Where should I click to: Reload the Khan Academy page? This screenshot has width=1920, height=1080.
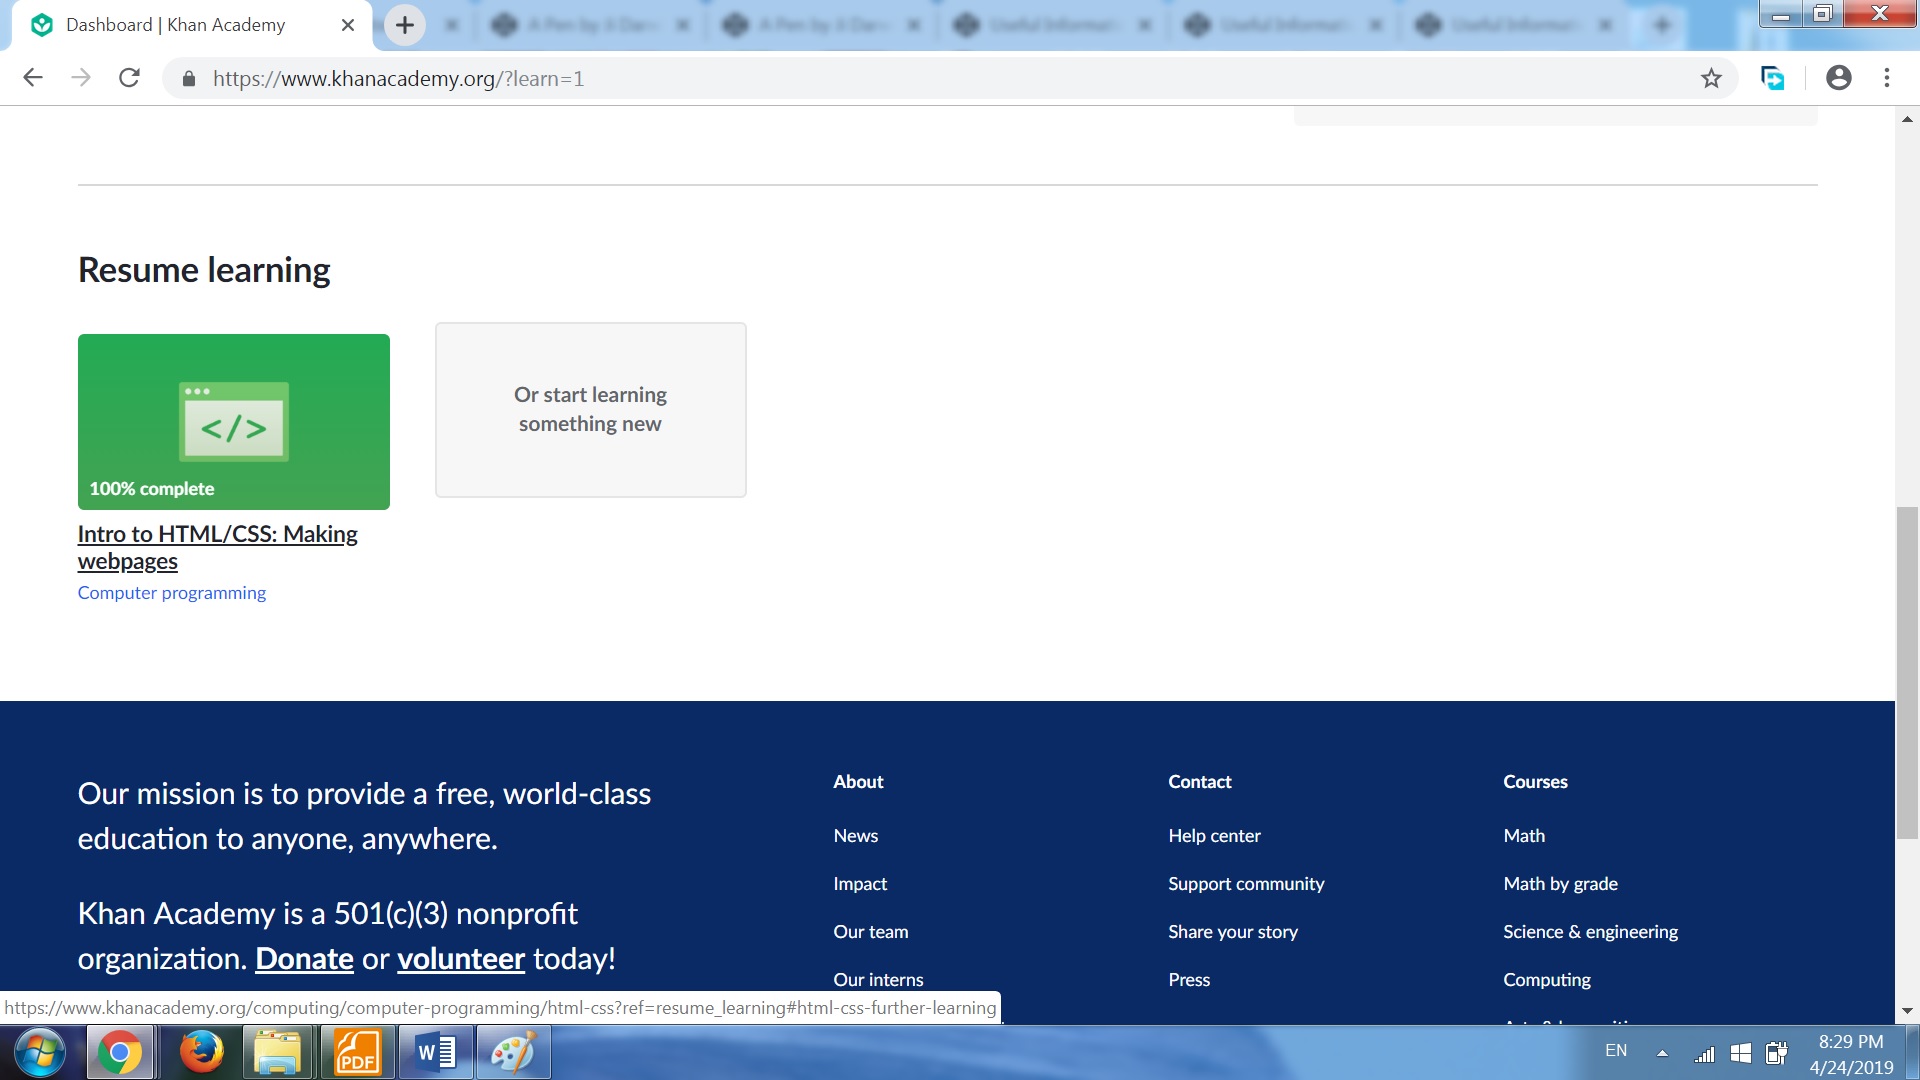click(x=129, y=78)
